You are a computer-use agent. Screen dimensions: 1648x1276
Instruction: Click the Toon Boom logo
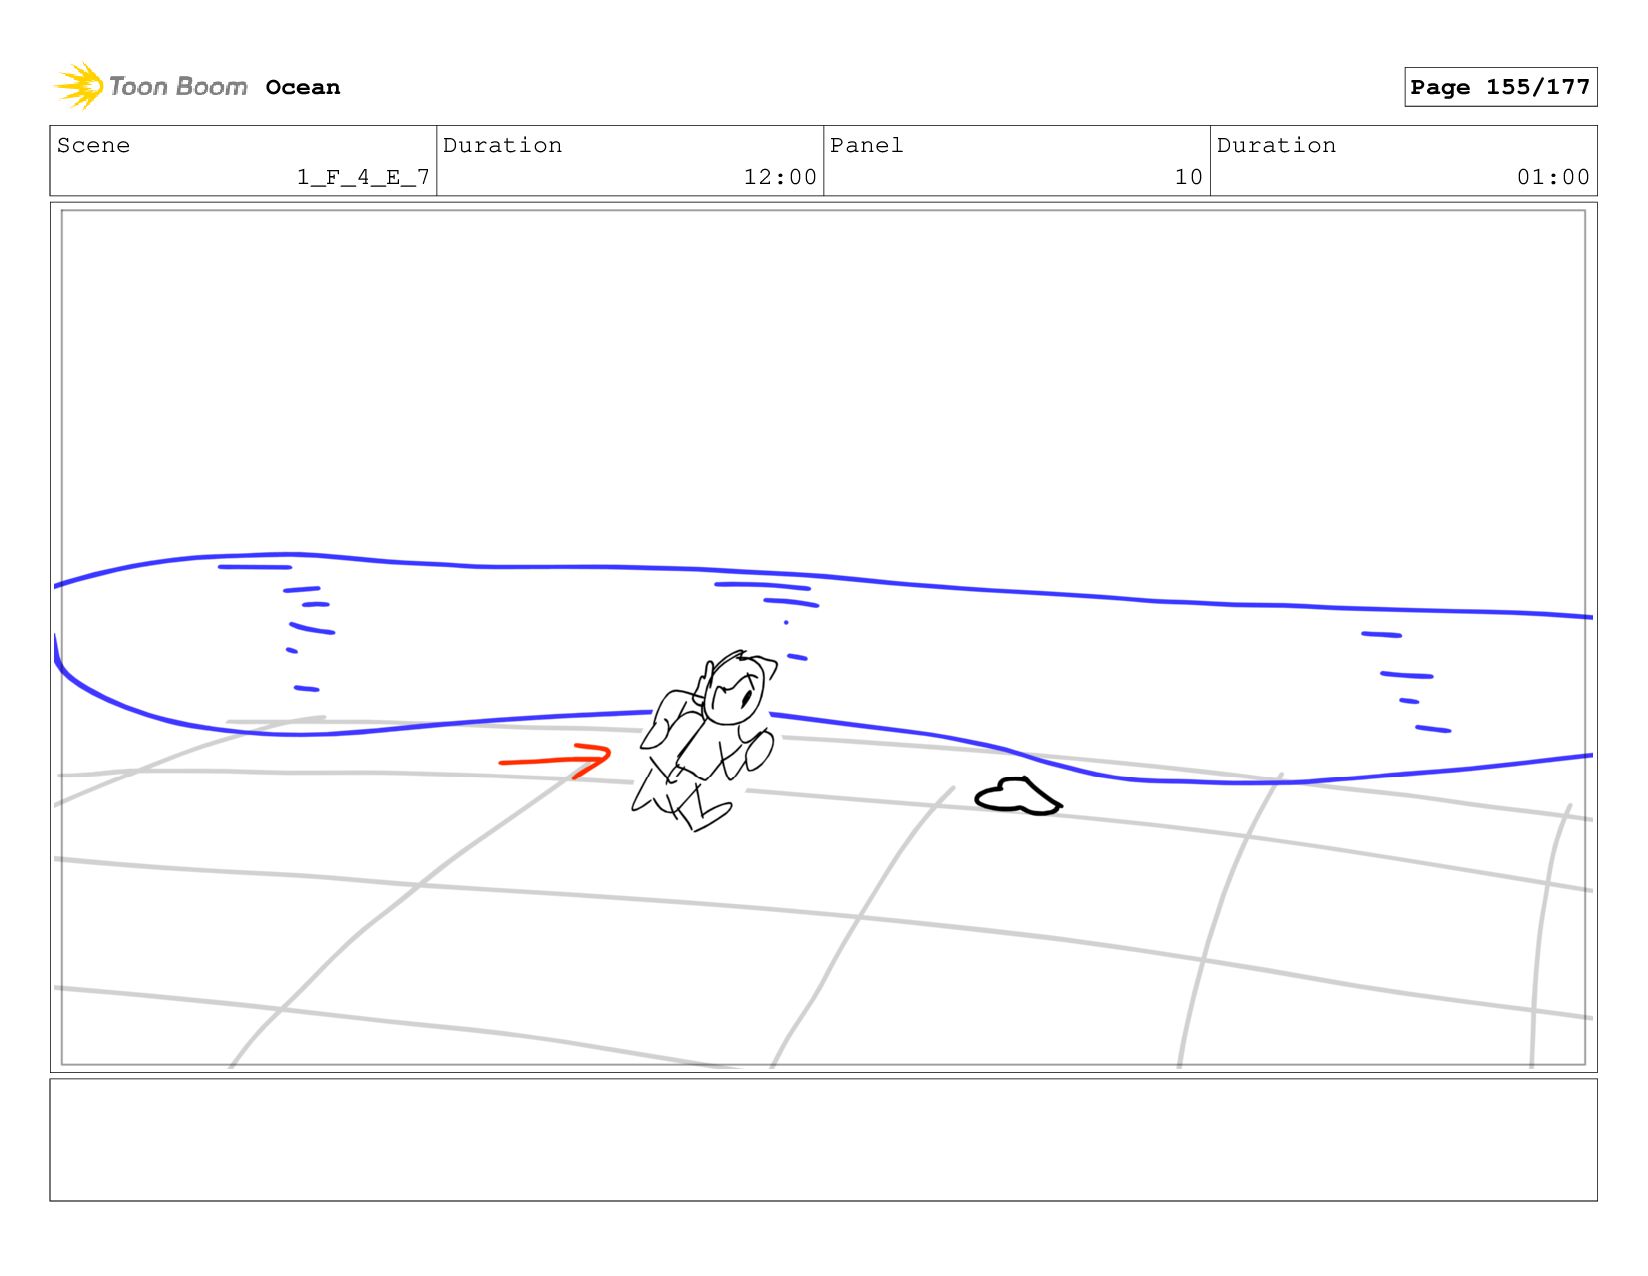click(x=150, y=87)
